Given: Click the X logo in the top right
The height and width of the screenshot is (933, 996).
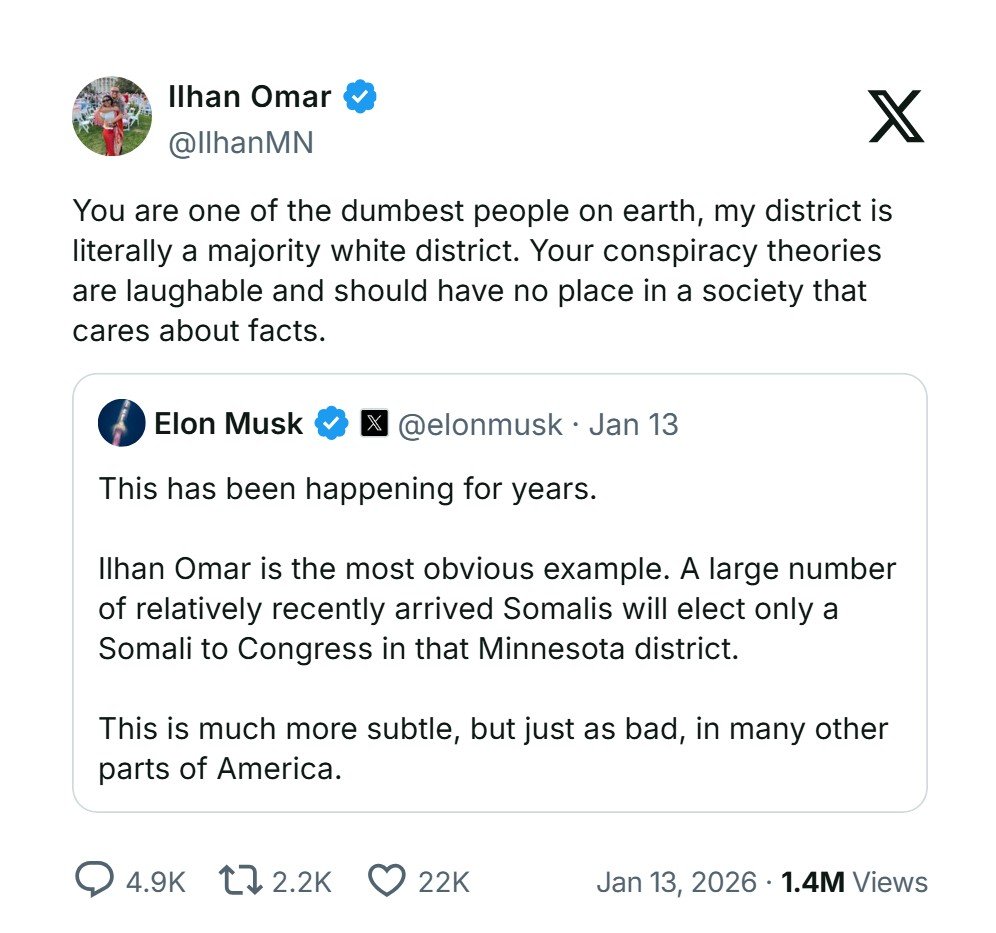Looking at the screenshot, I should tap(895, 116).
